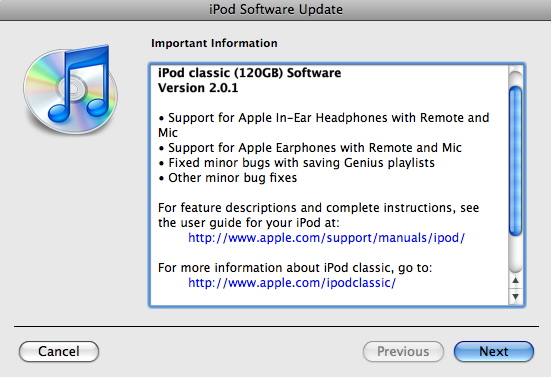
Task: Click the In-Ear Headphones support bullet
Action: pos(323,125)
